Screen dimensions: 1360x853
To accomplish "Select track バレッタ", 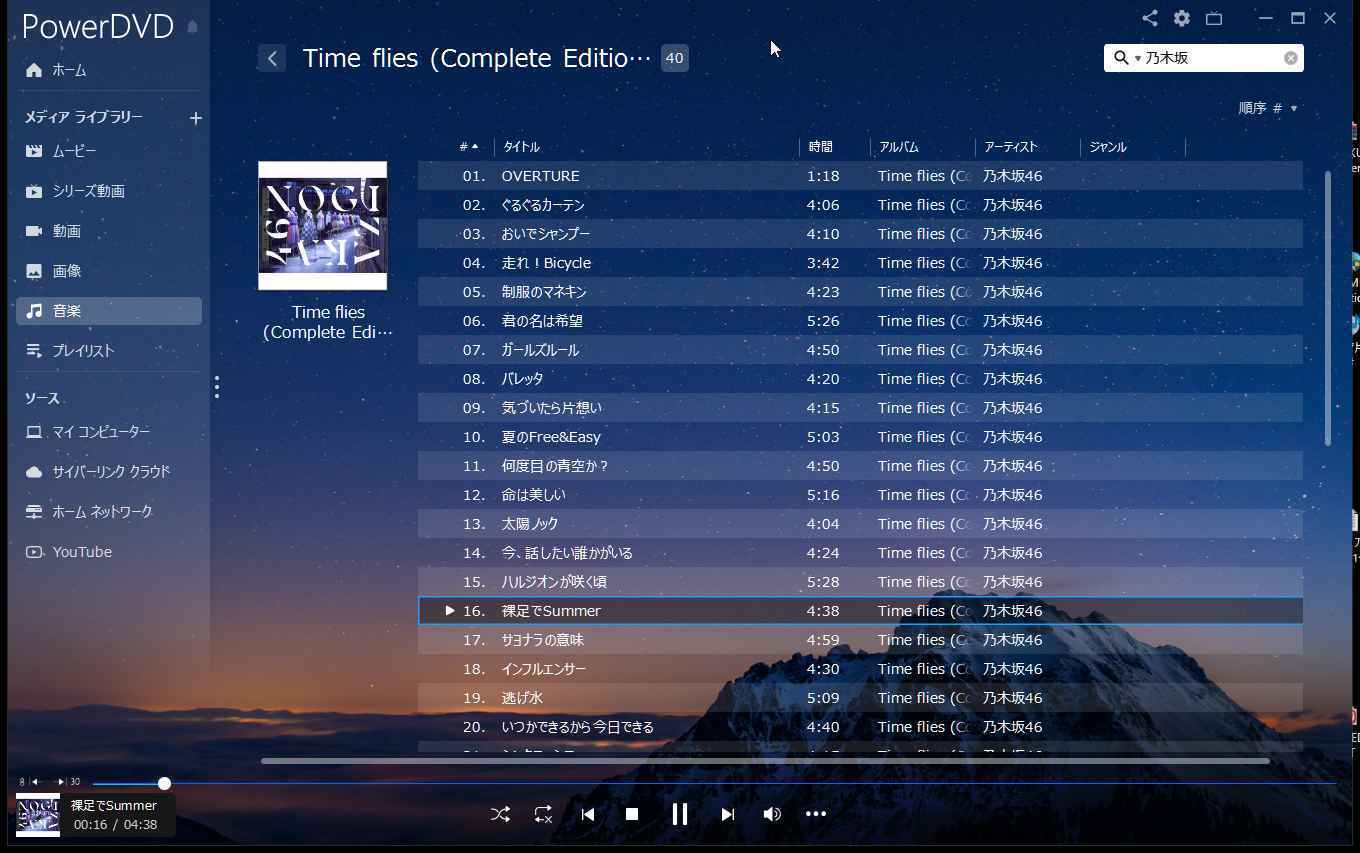I will pyautogui.click(x=860, y=379).
